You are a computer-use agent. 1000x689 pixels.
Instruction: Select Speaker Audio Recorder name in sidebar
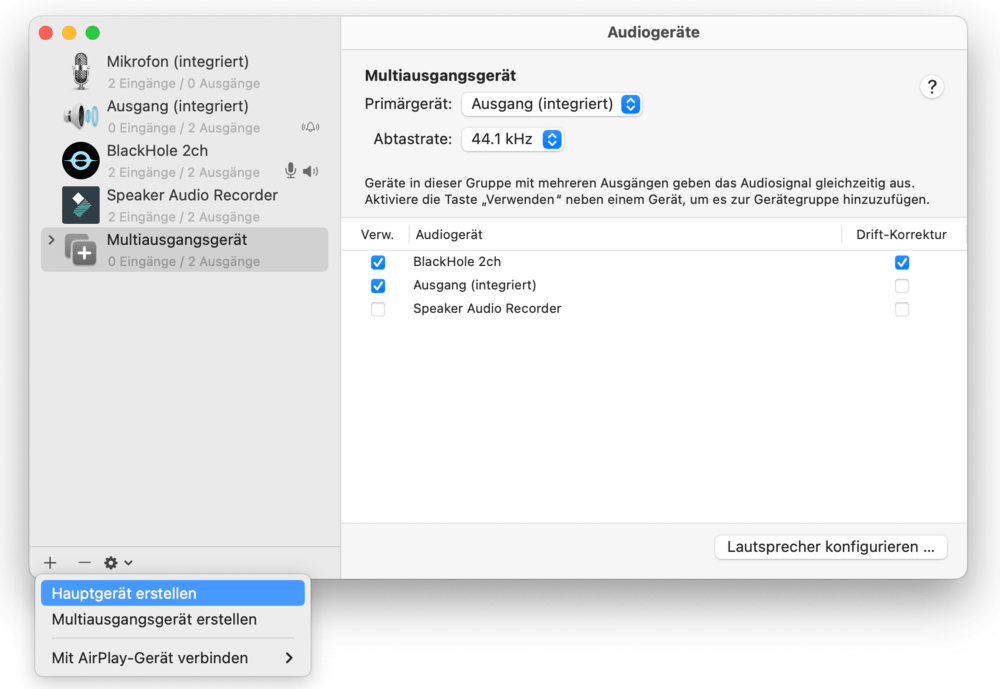pyautogui.click(x=193, y=195)
